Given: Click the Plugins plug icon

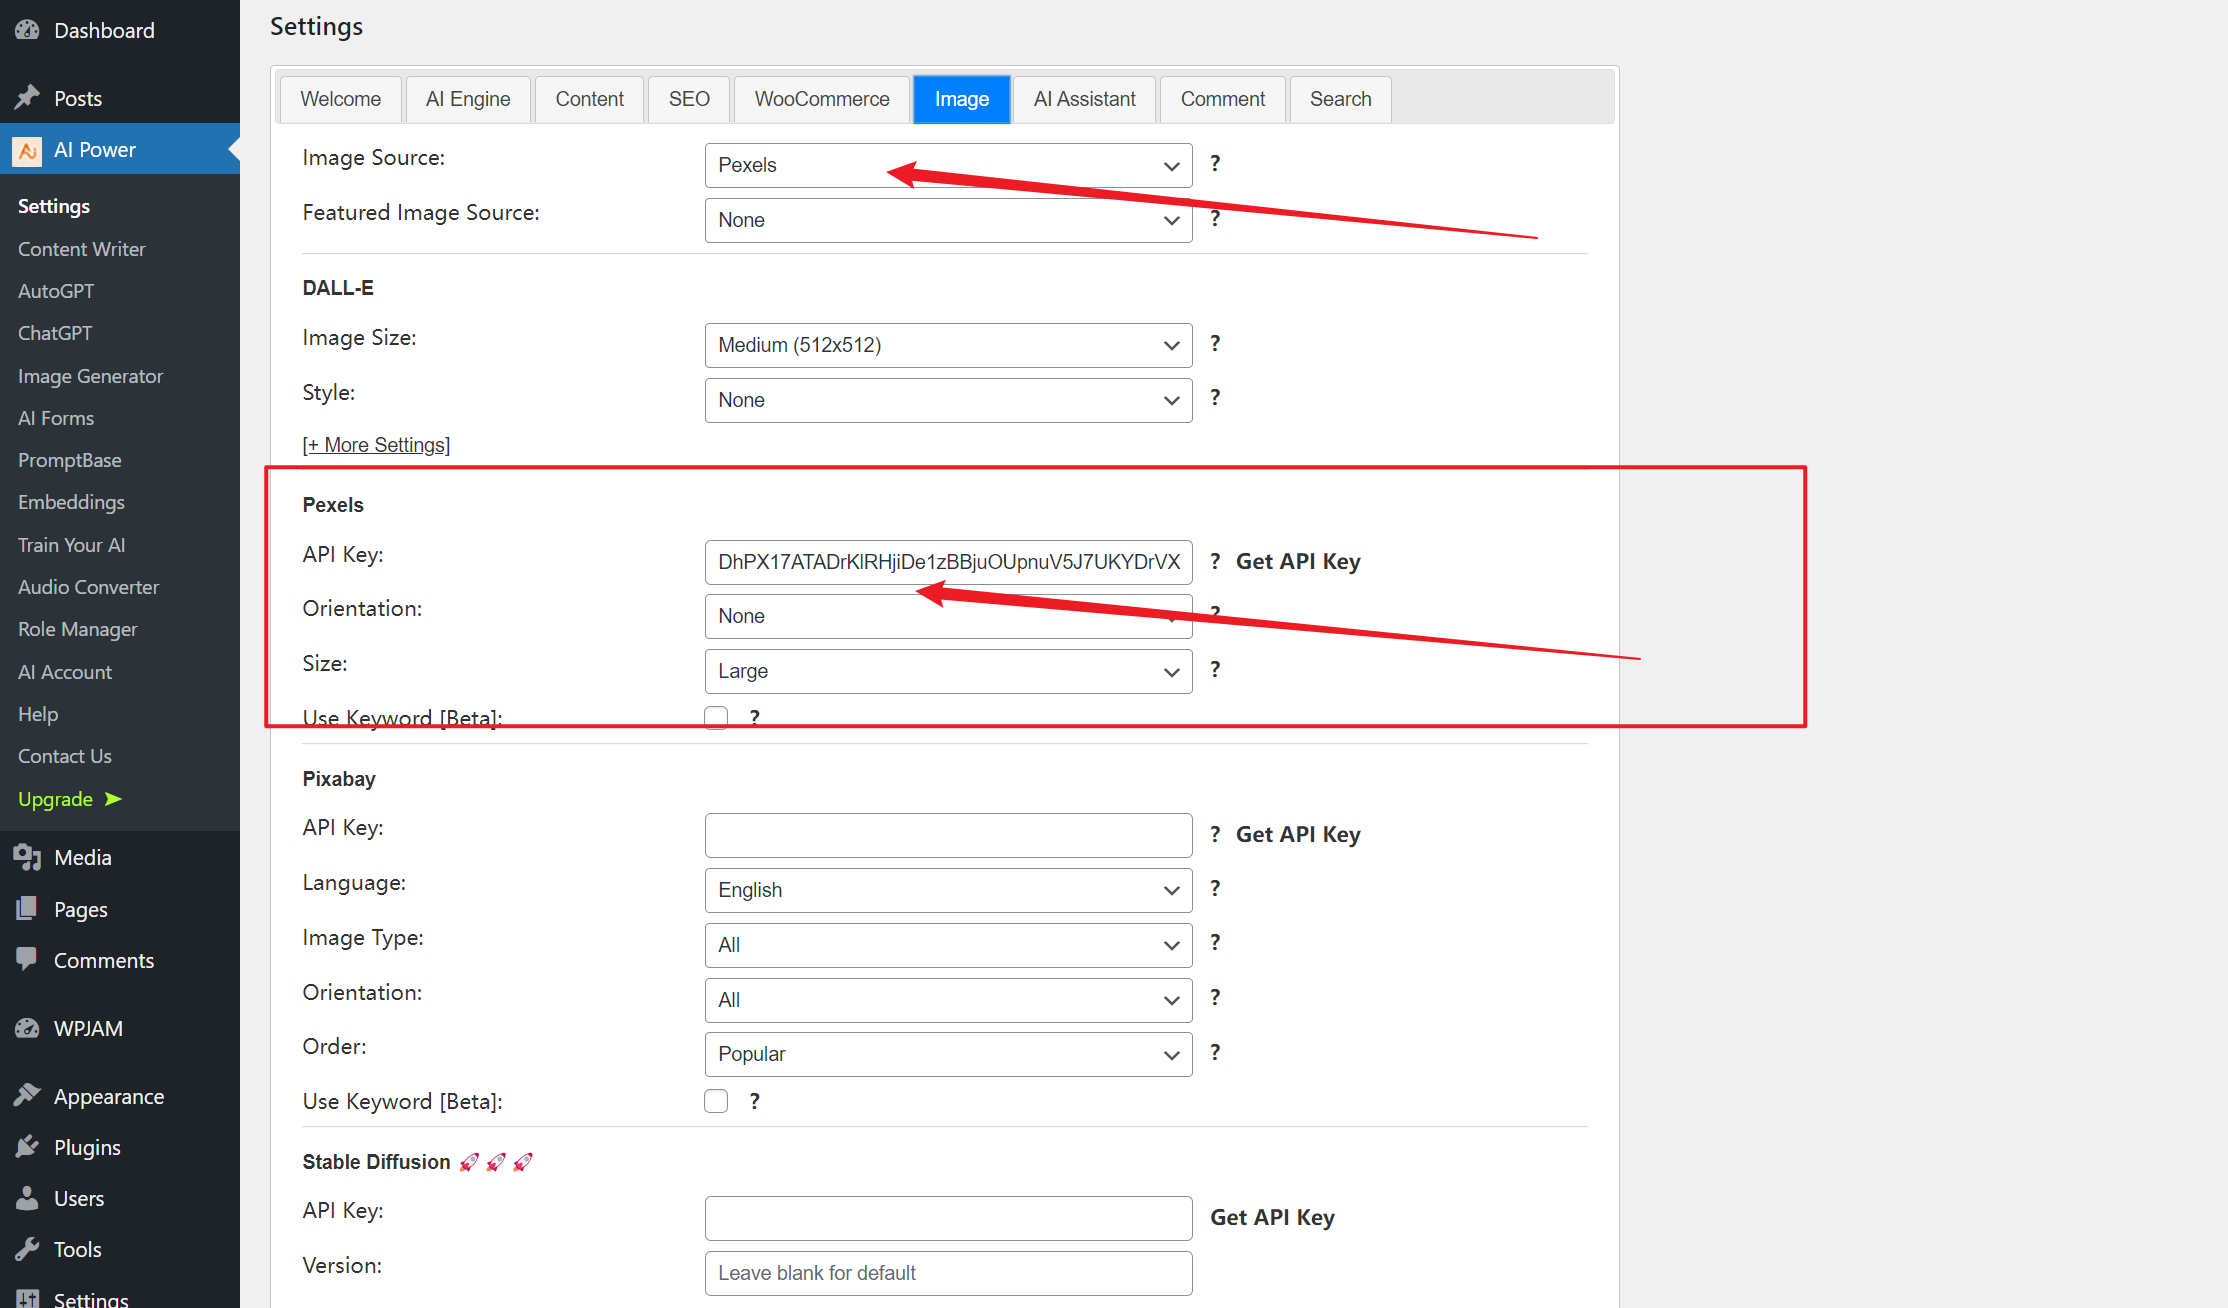Looking at the screenshot, I should click(27, 1147).
